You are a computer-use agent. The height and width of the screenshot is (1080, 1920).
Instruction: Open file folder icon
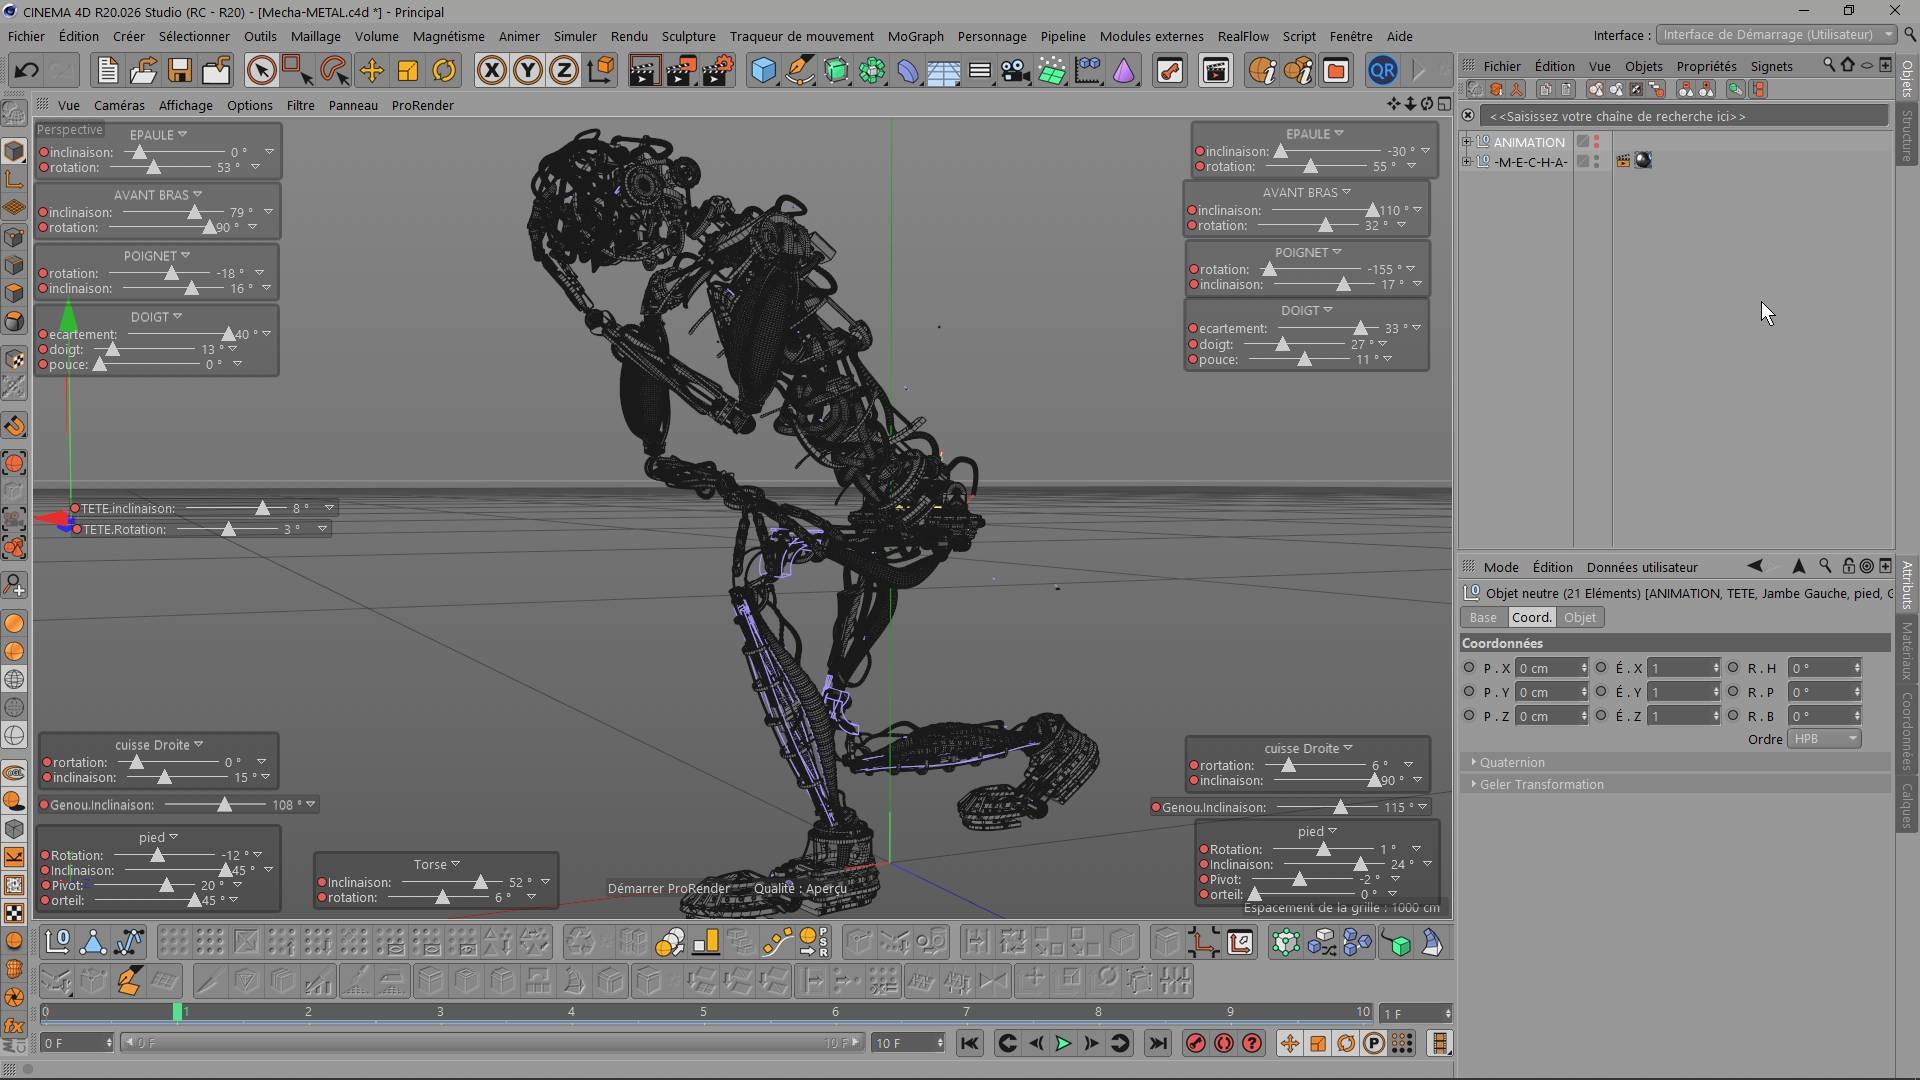143,71
